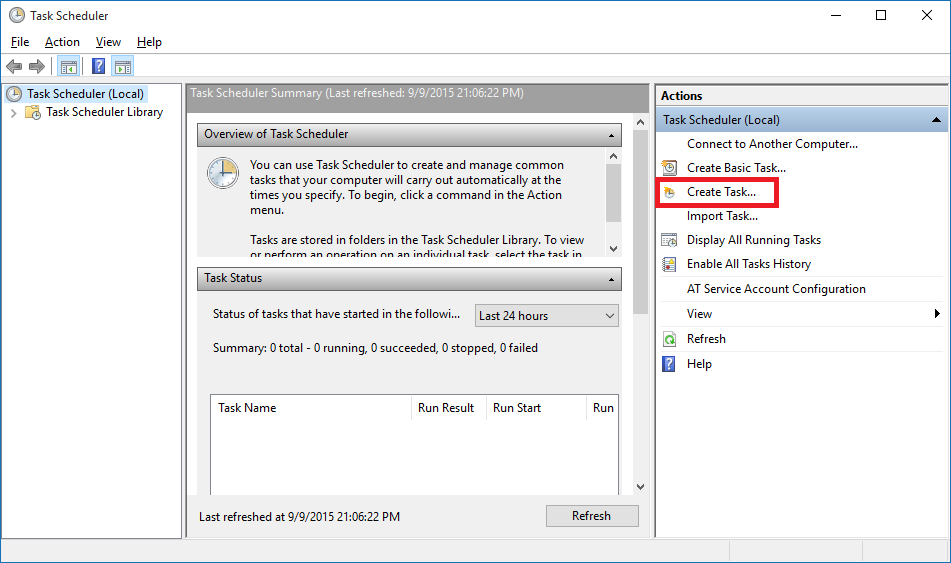
Task: Toggle the Show/Hide Action Pane toolbar icon
Action: click(122, 67)
